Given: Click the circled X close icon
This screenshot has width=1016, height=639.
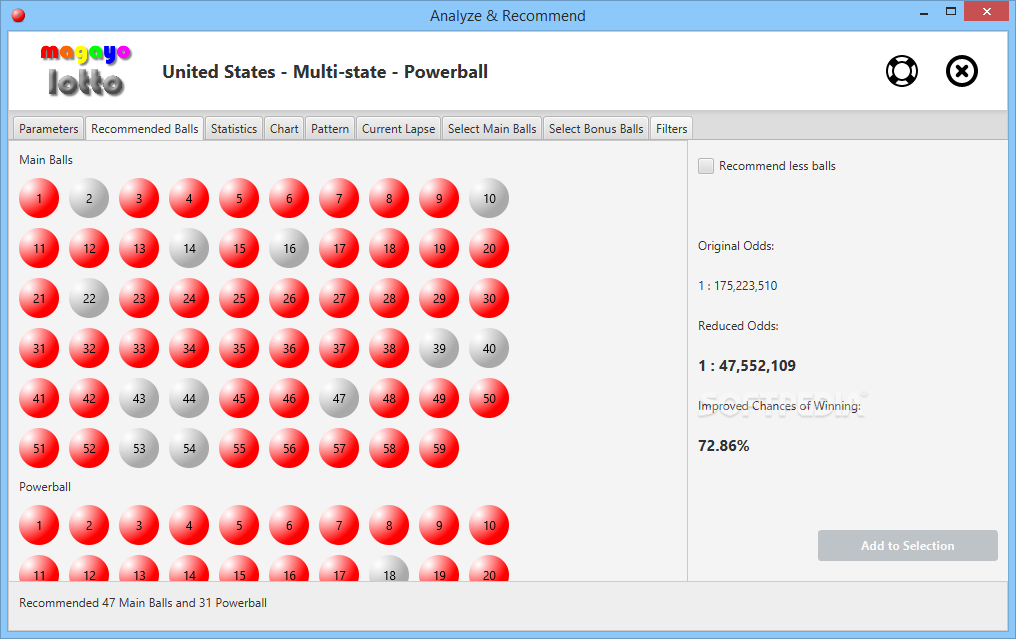Looking at the screenshot, I should pos(962,71).
